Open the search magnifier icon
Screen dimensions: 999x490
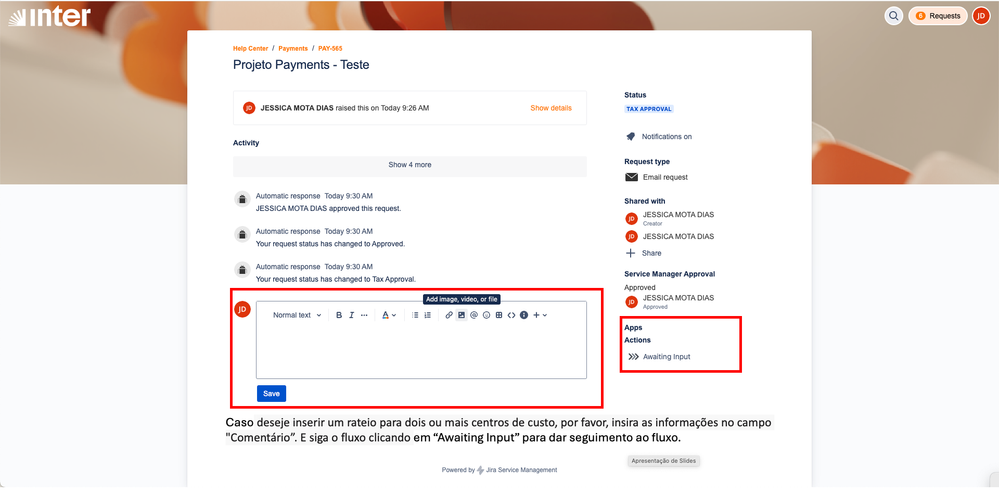894,16
